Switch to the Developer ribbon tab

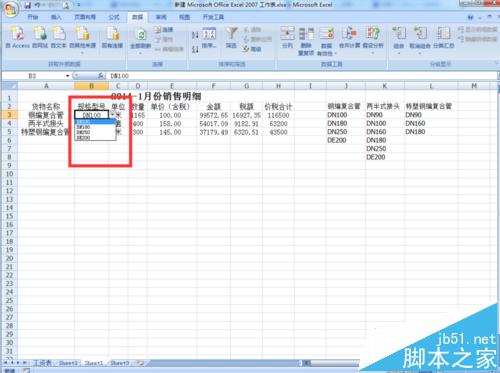coord(213,17)
